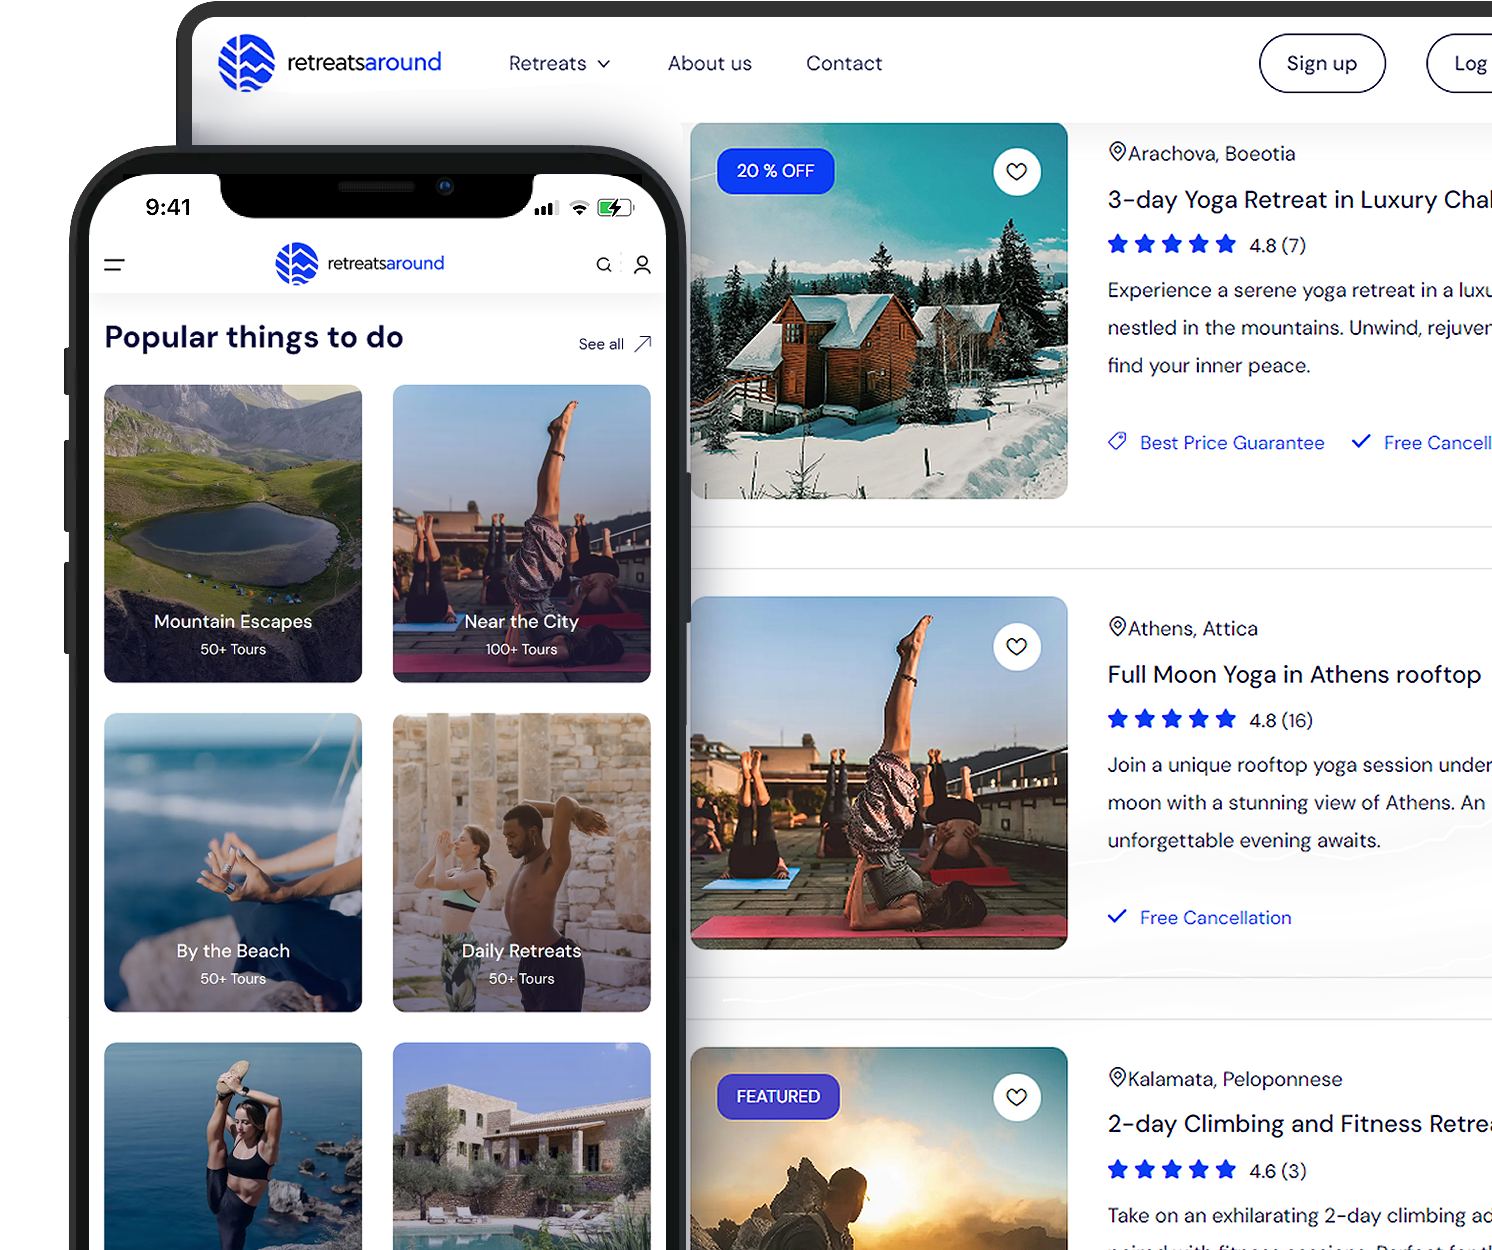
Task: Click the 4.8 (7) star rating
Action: 1207,245
